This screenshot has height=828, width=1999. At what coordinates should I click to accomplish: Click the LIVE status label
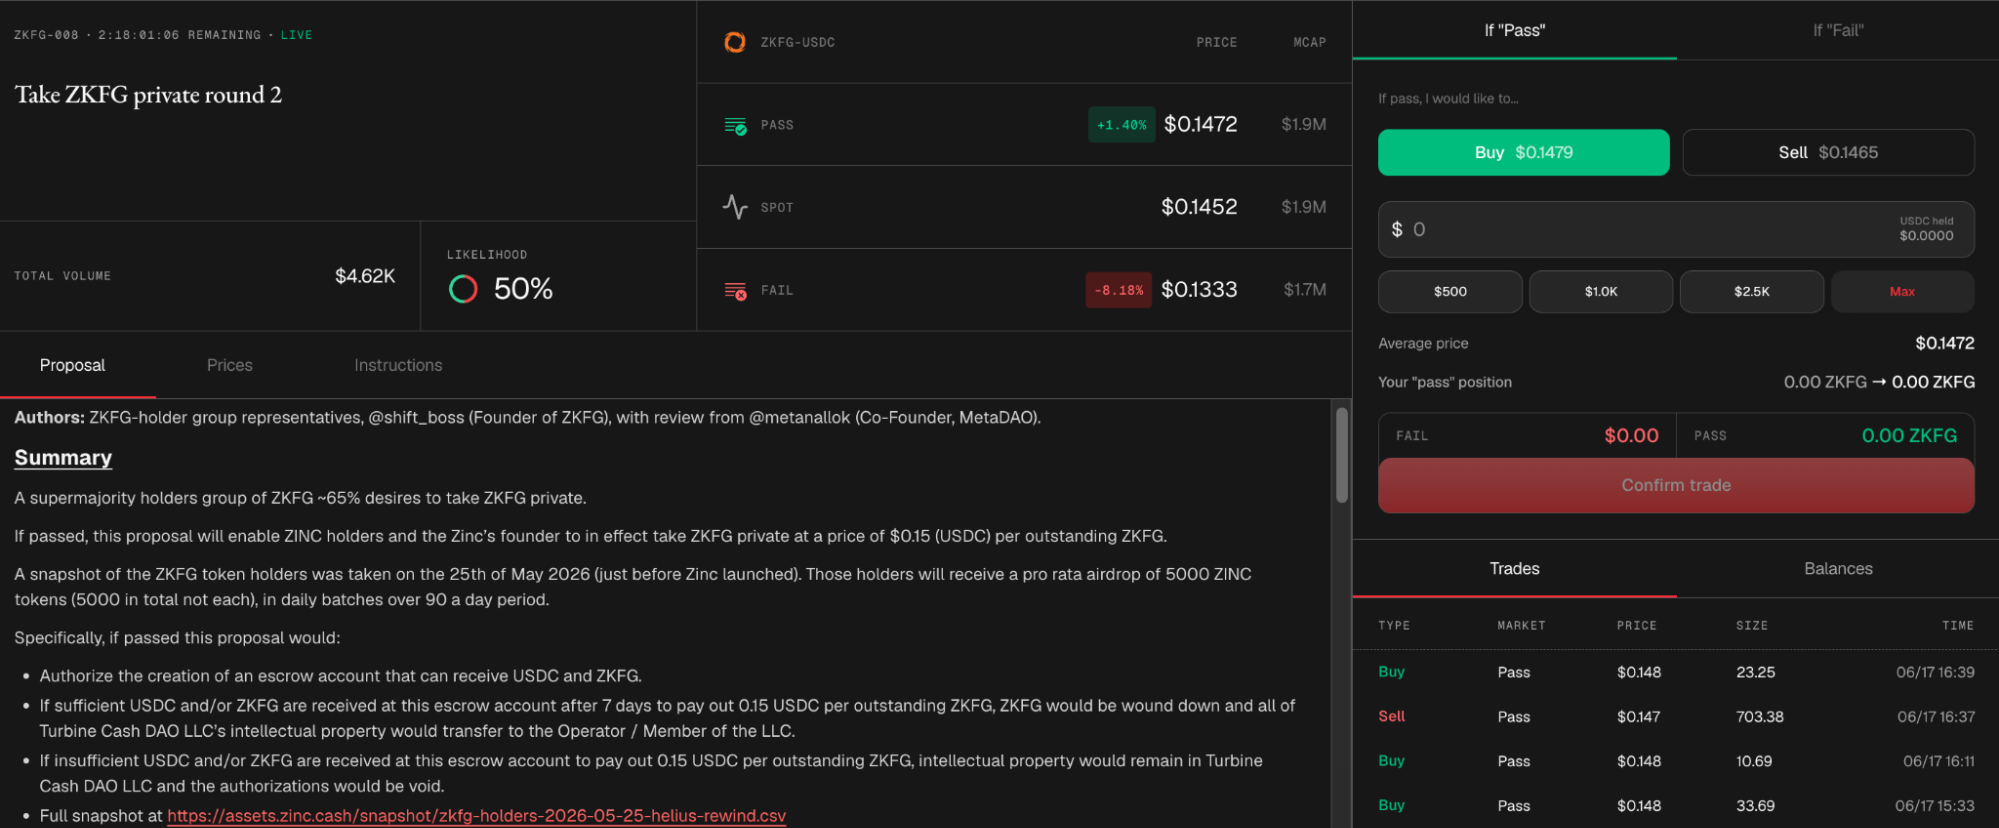click(x=296, y=35)
